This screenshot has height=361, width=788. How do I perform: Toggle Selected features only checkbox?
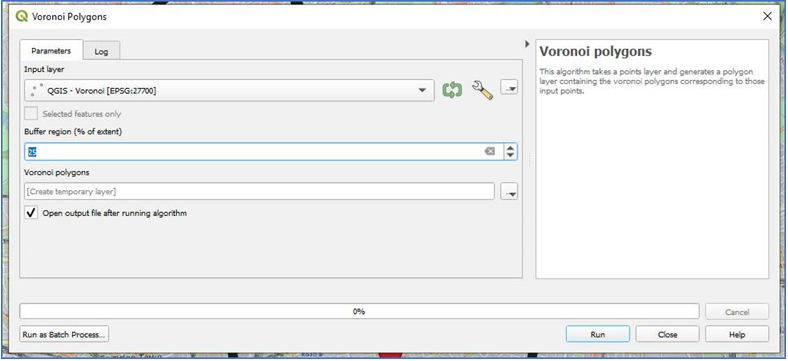pos(31,114)
